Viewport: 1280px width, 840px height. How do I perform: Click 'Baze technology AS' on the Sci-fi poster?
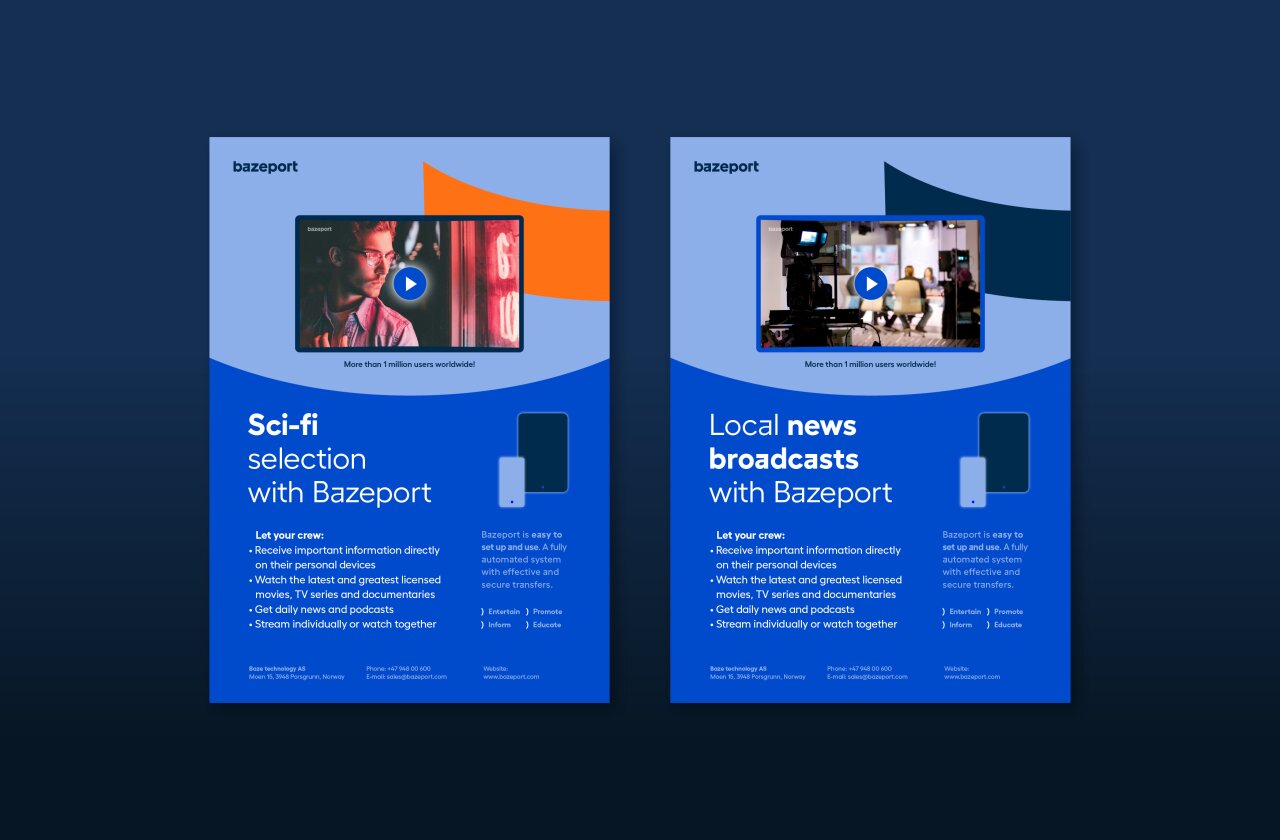pyautogui.click(x=277, y=669)
